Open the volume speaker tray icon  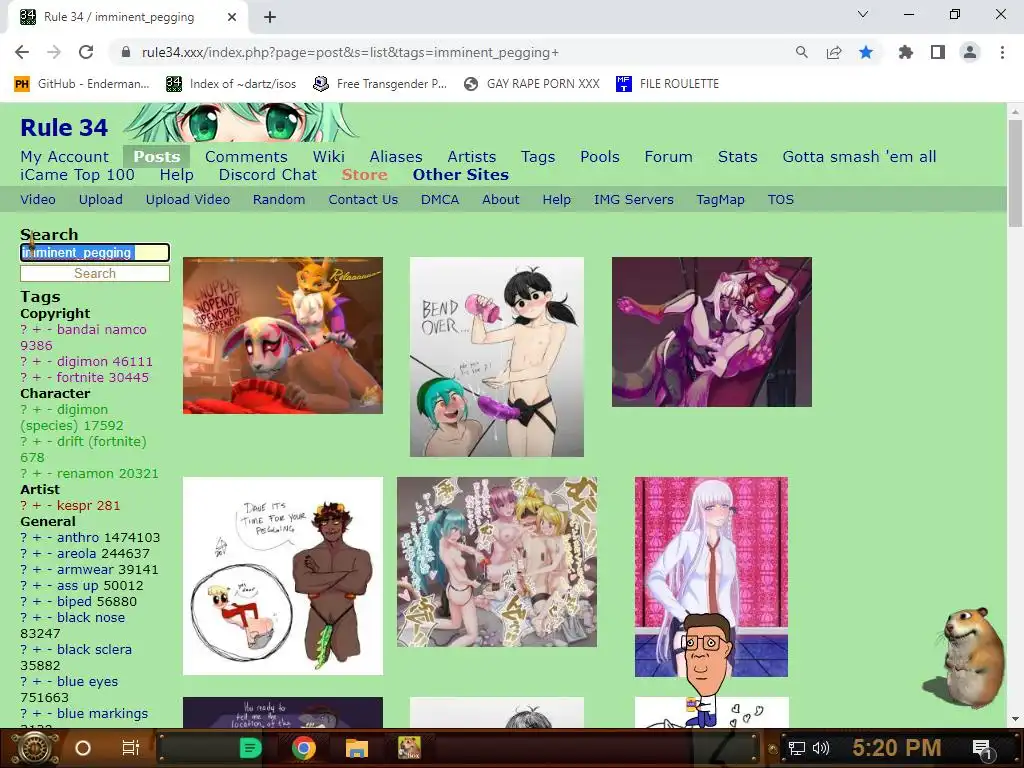point(821,748)
